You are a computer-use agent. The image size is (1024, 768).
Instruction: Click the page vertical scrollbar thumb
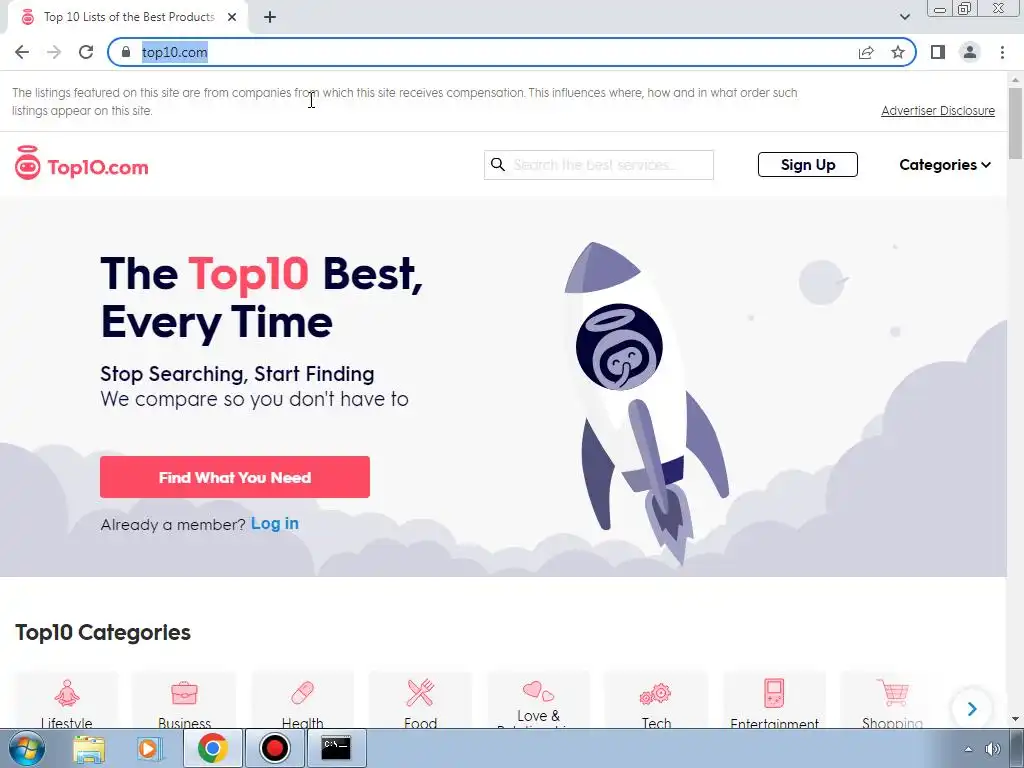tap(1016, 123)
